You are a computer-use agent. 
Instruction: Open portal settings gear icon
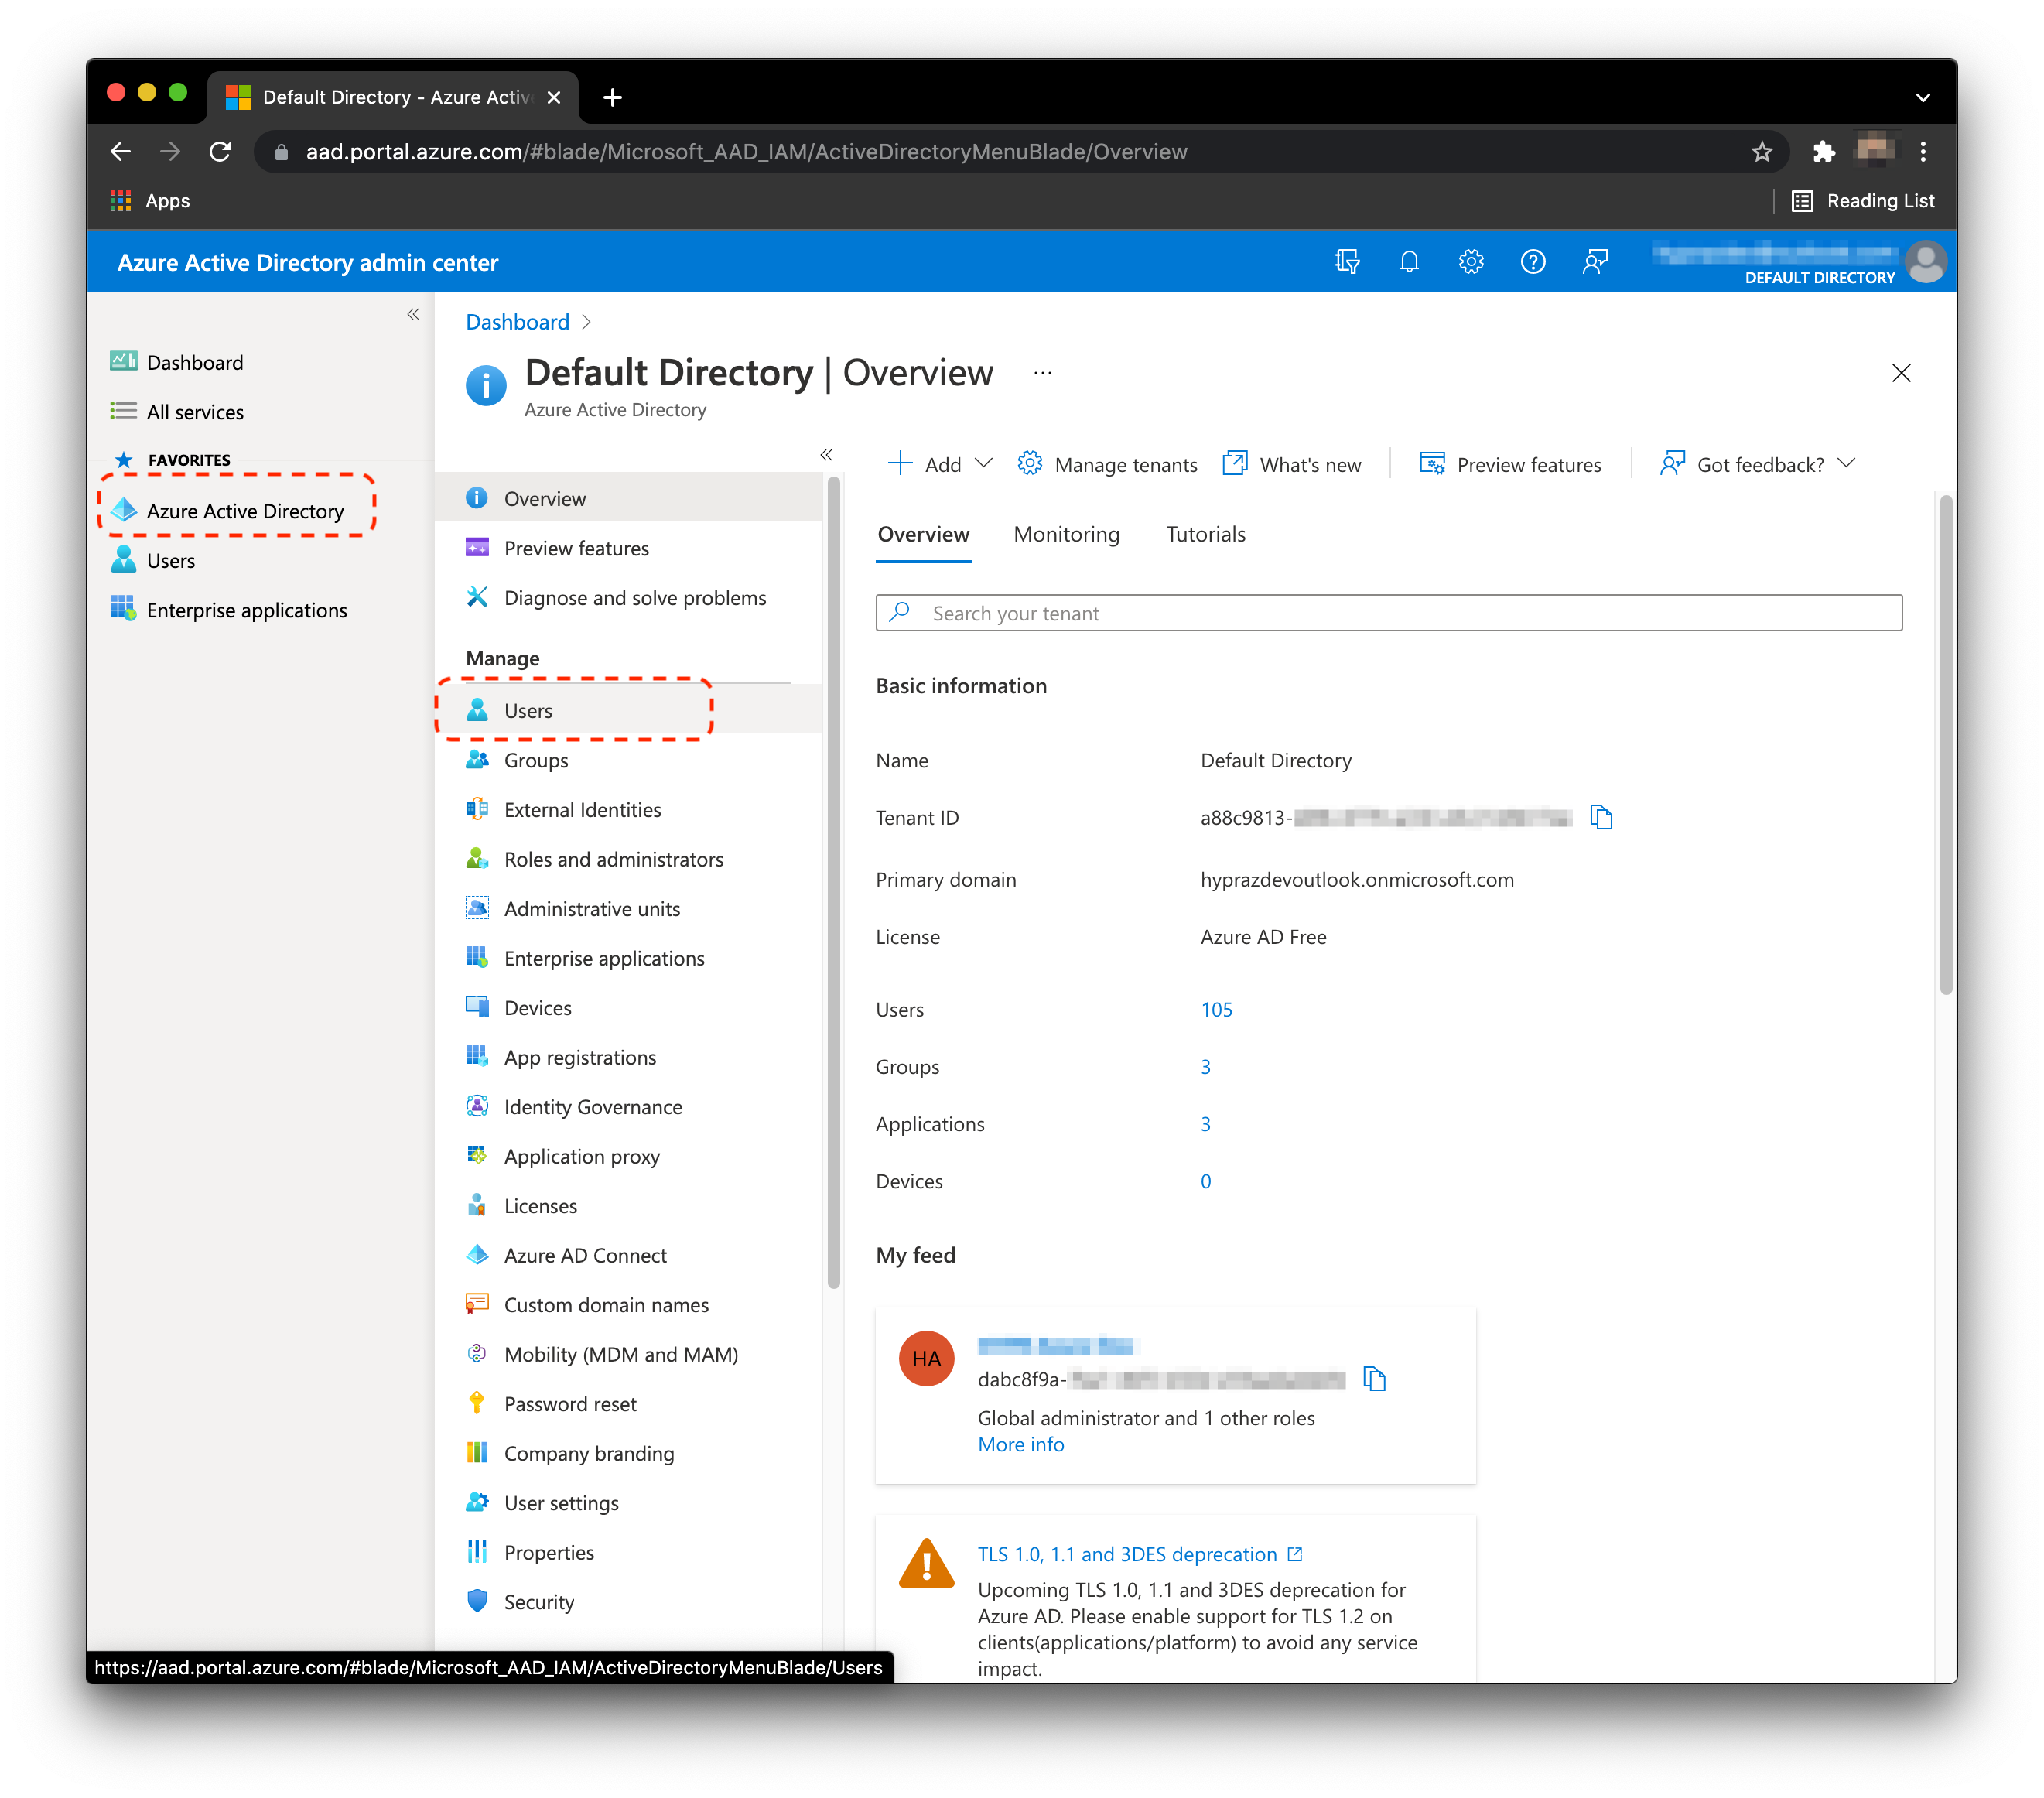[x=1470, y=262]
